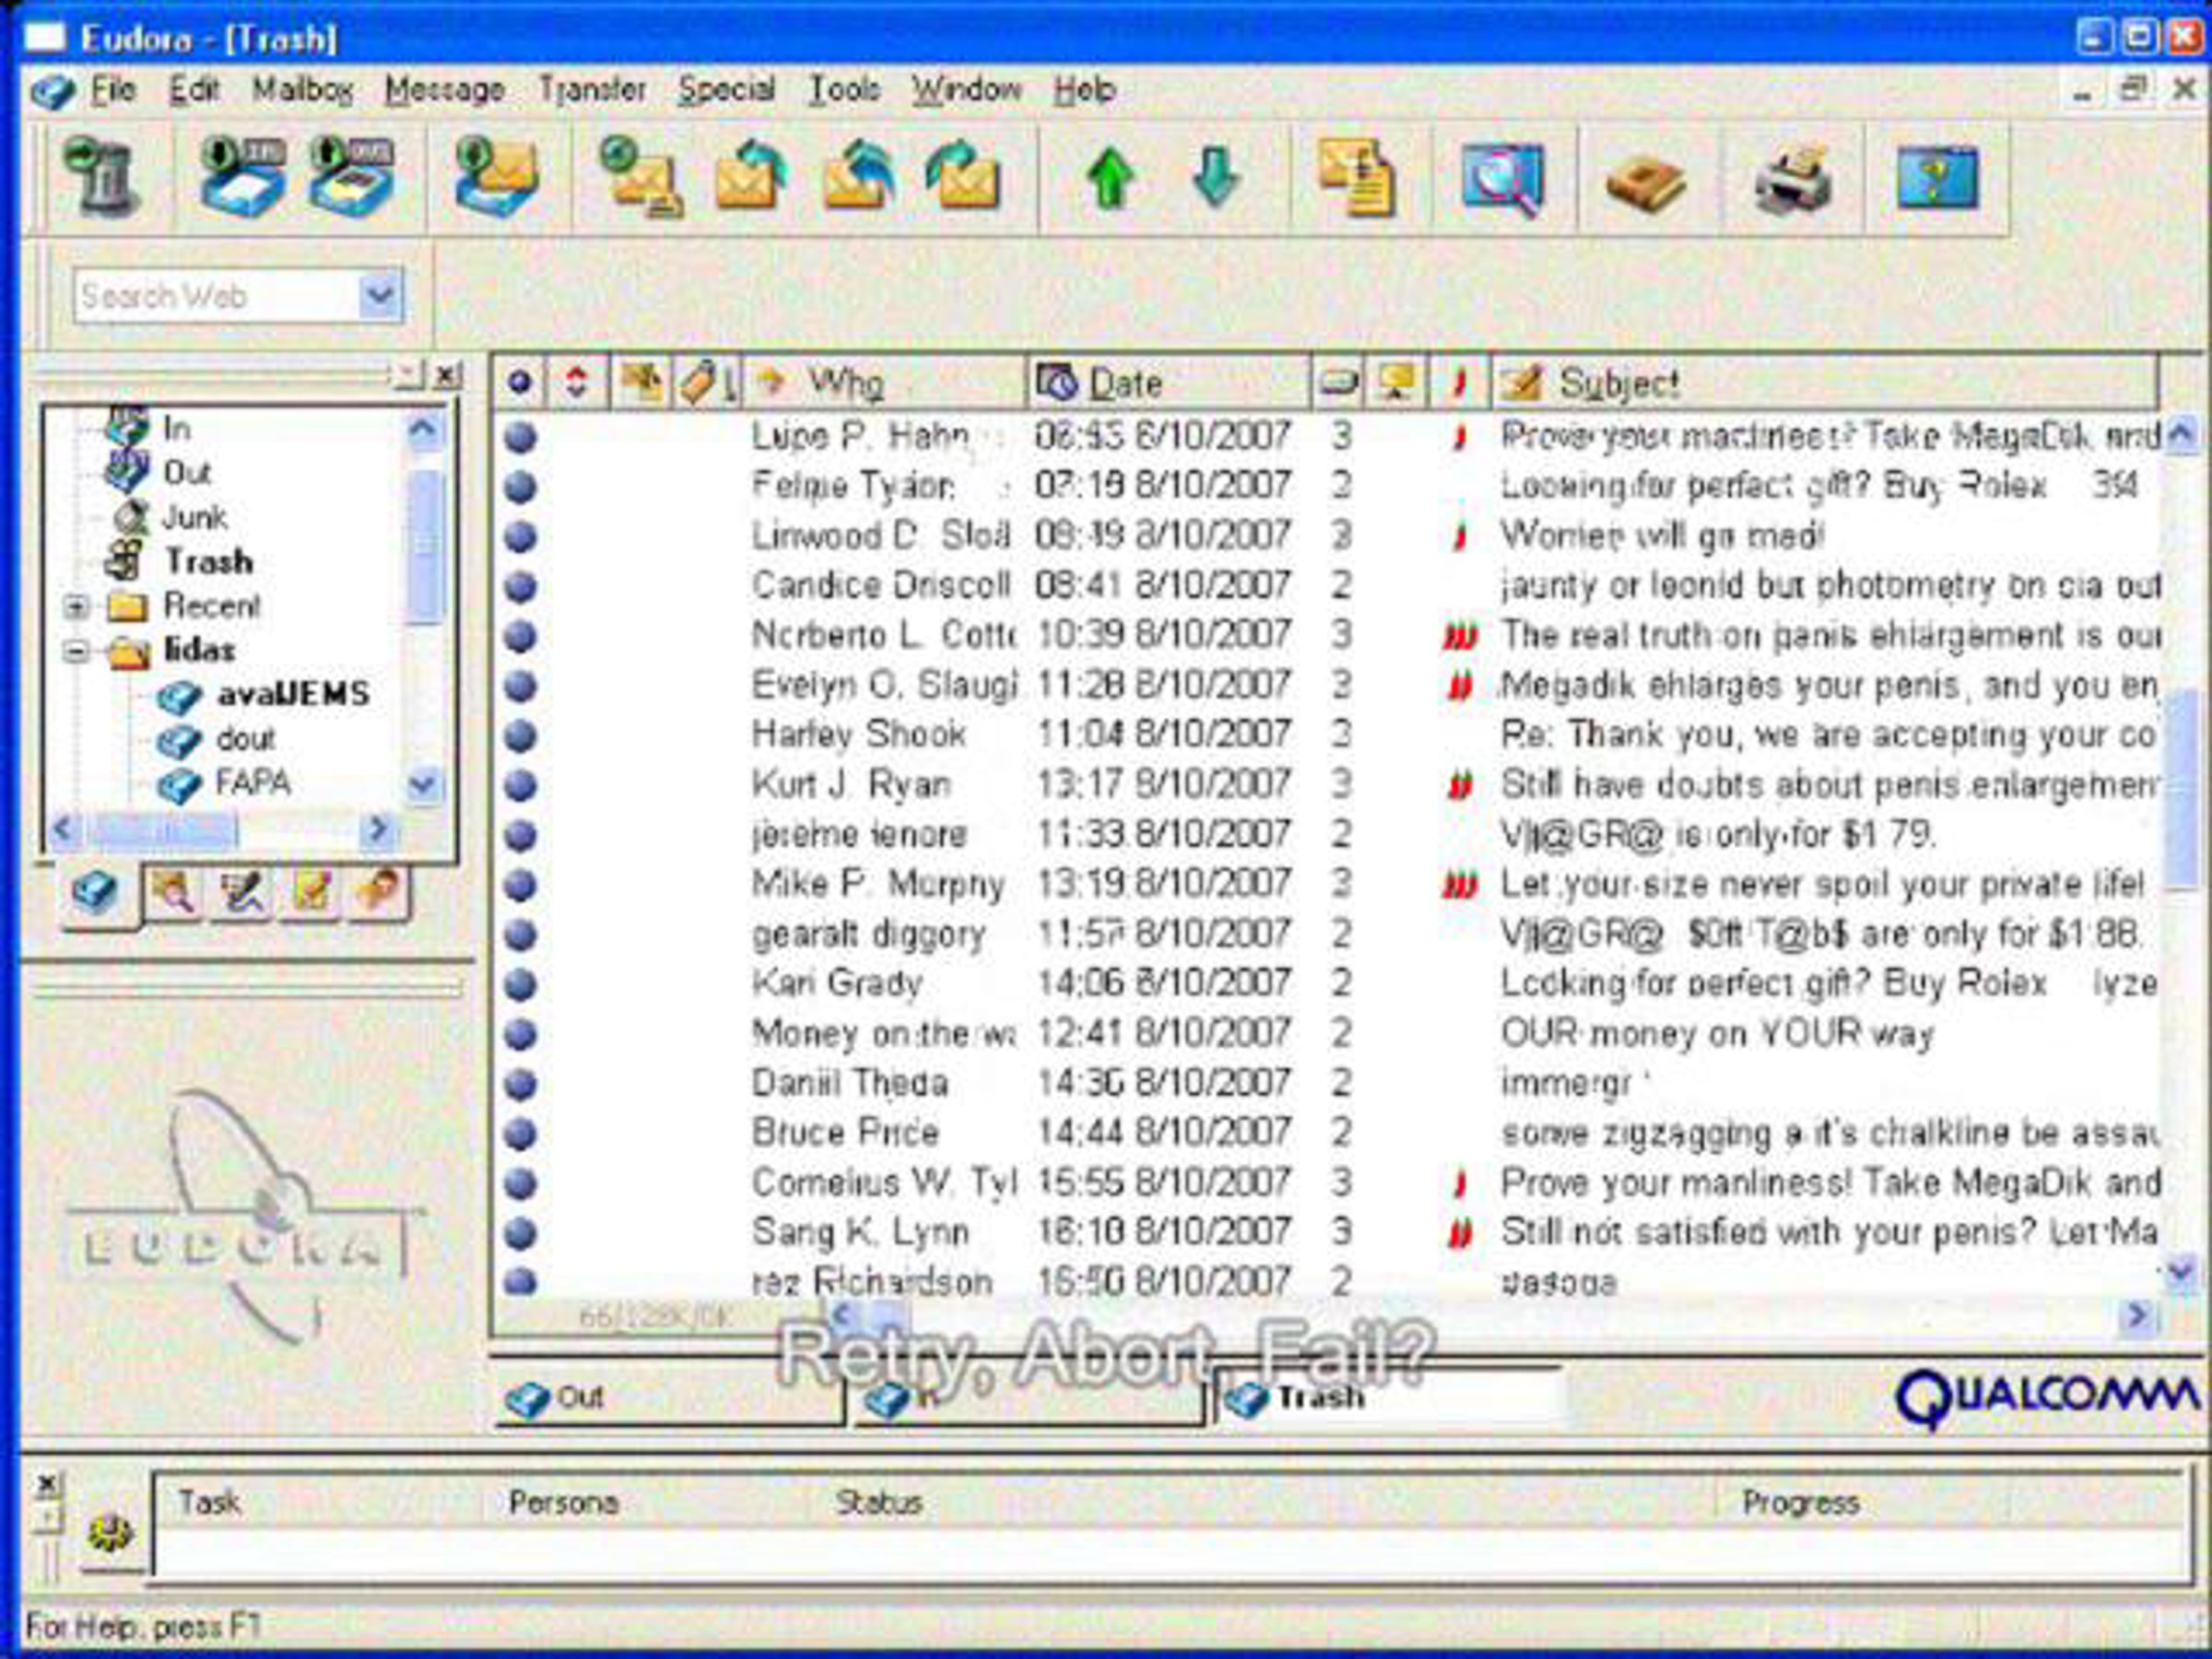Click the teal down arrow toolbar icon
Screen dimensions: 2212x1659
click(1216, 178)
